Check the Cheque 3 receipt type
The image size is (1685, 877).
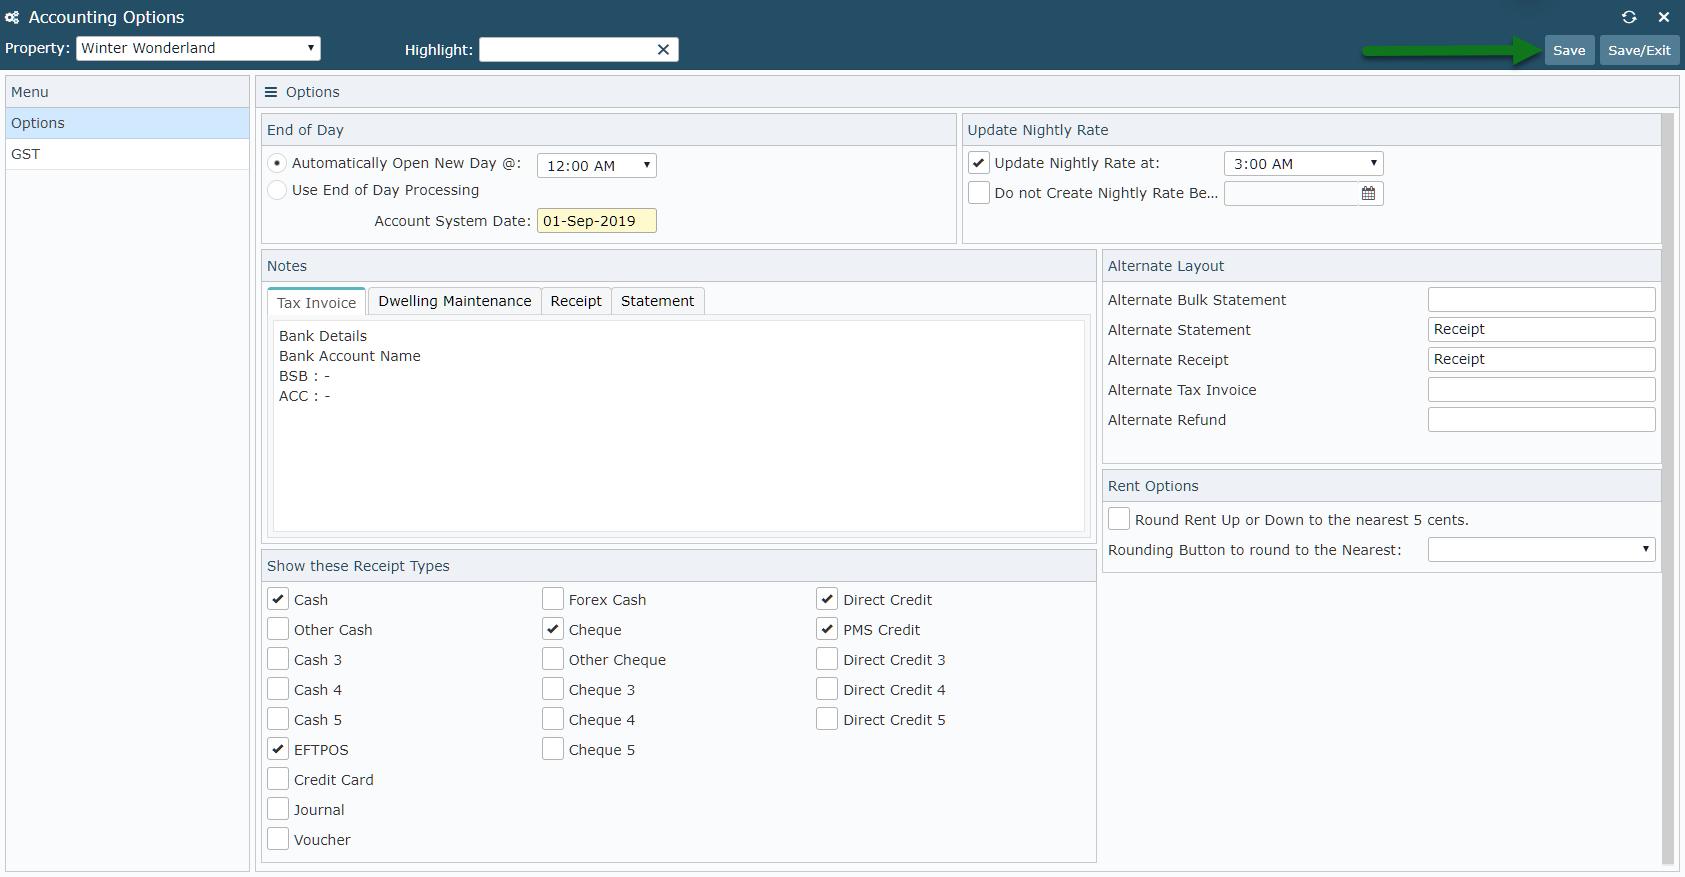[x=553, y=689]
